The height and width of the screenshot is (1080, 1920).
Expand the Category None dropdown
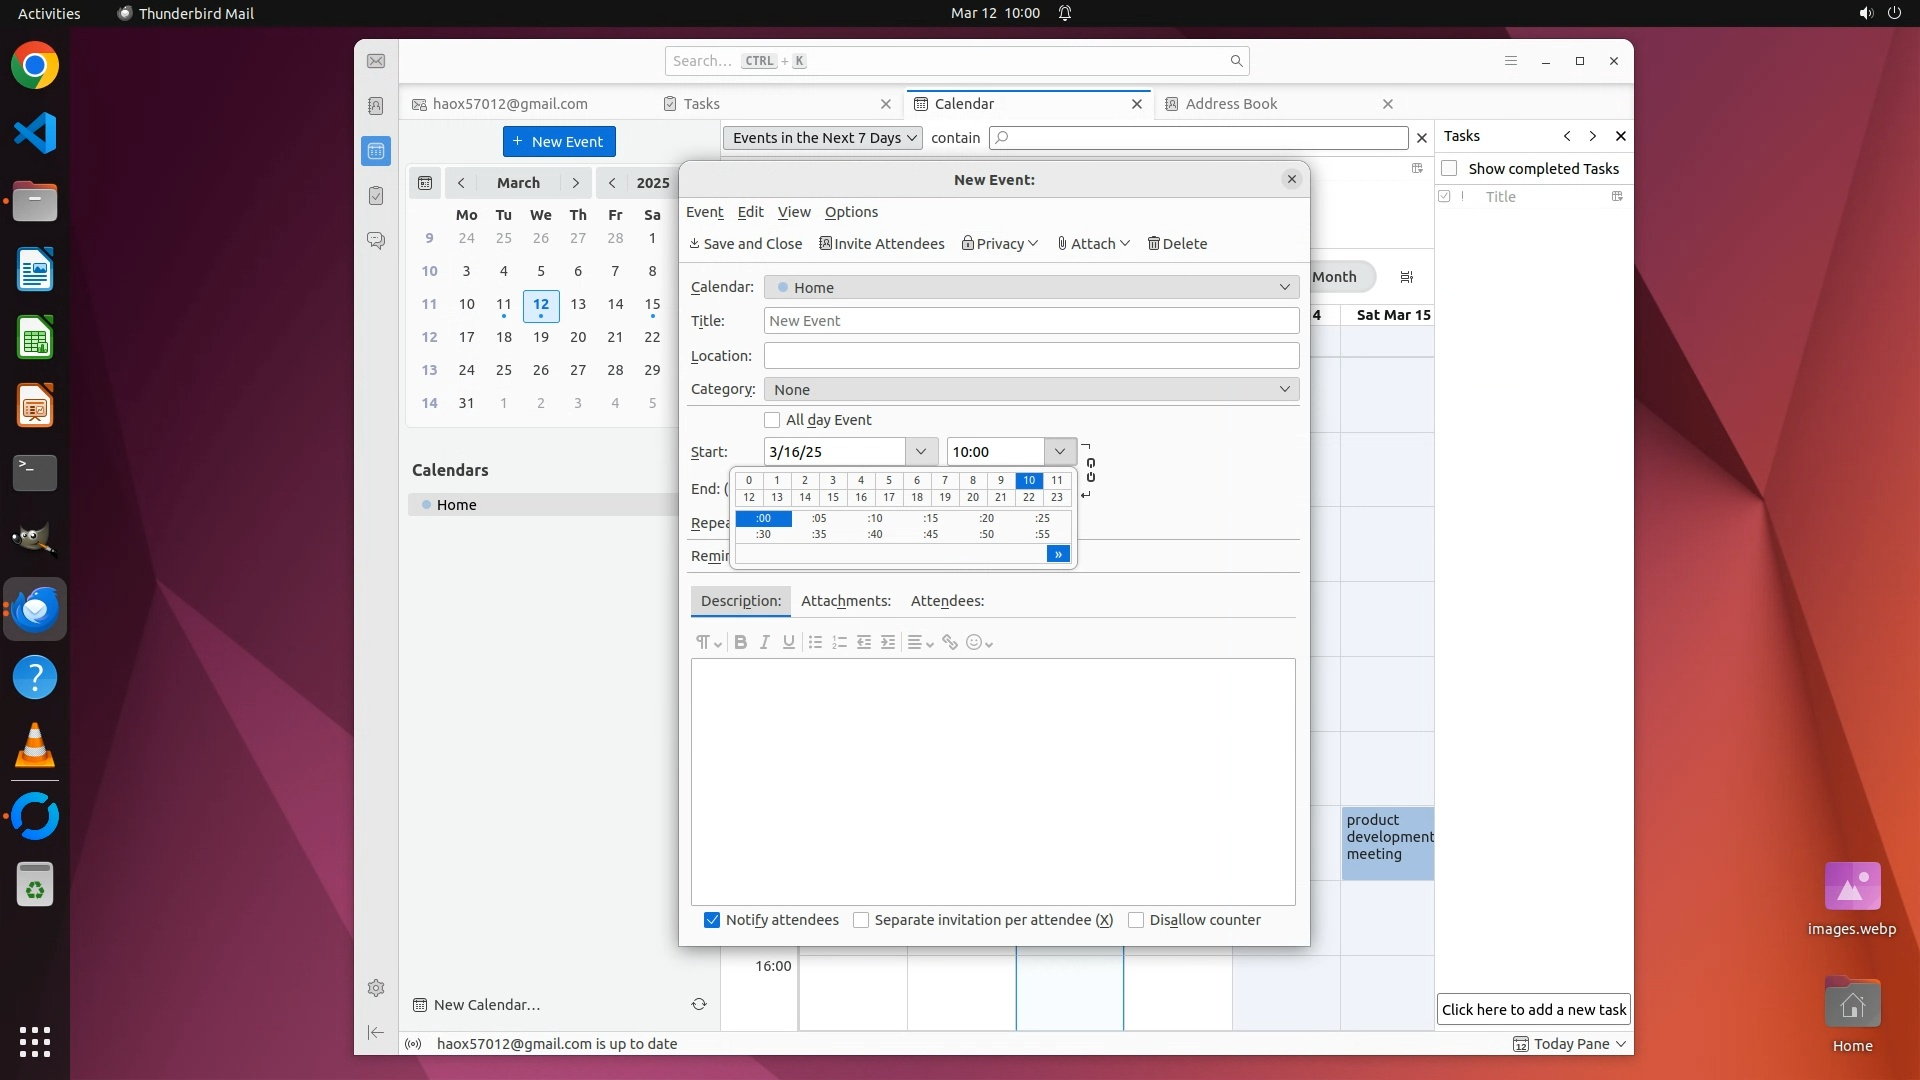(1031, 389)
